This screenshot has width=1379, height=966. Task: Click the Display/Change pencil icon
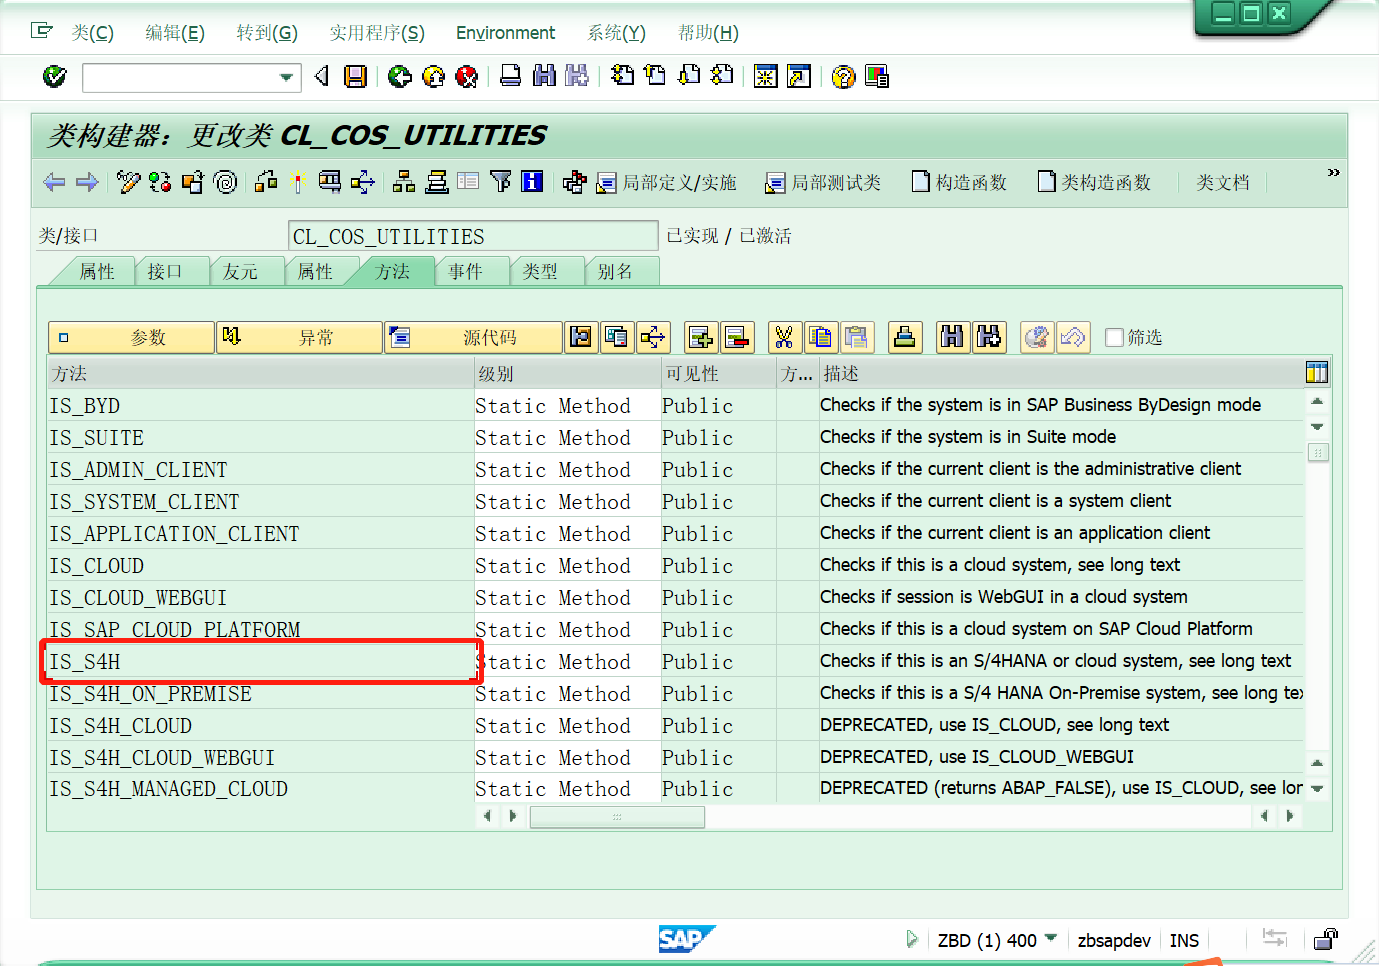[x=127, y=182]
